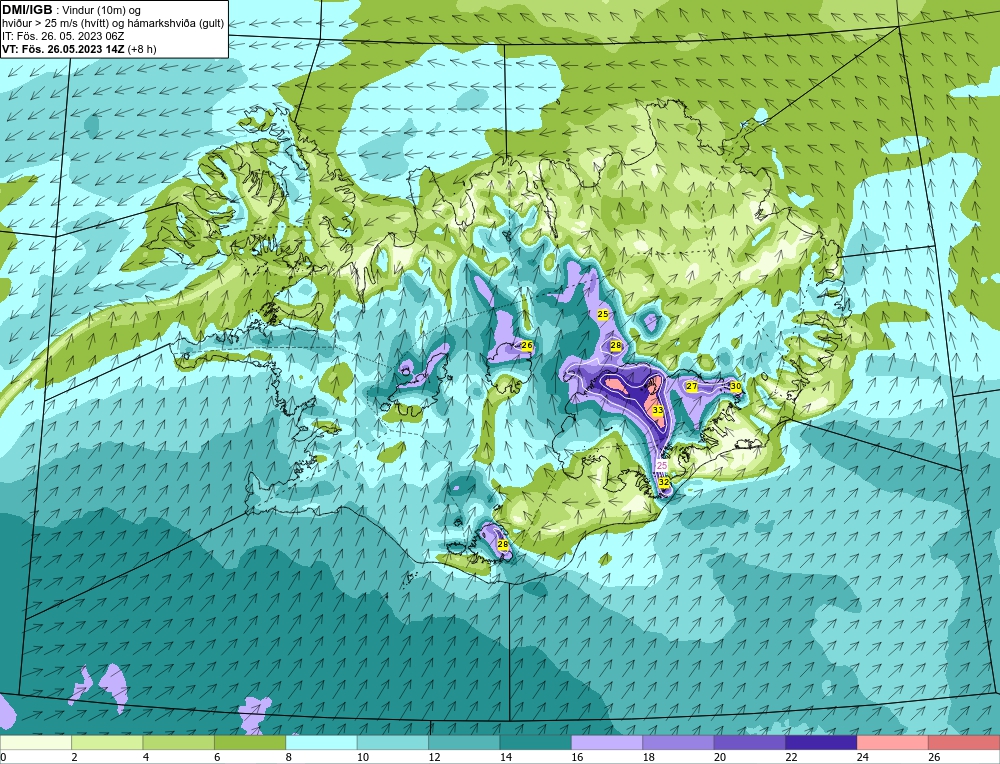Click the 2–4 m/s light green legend swatch

(107, 742)
